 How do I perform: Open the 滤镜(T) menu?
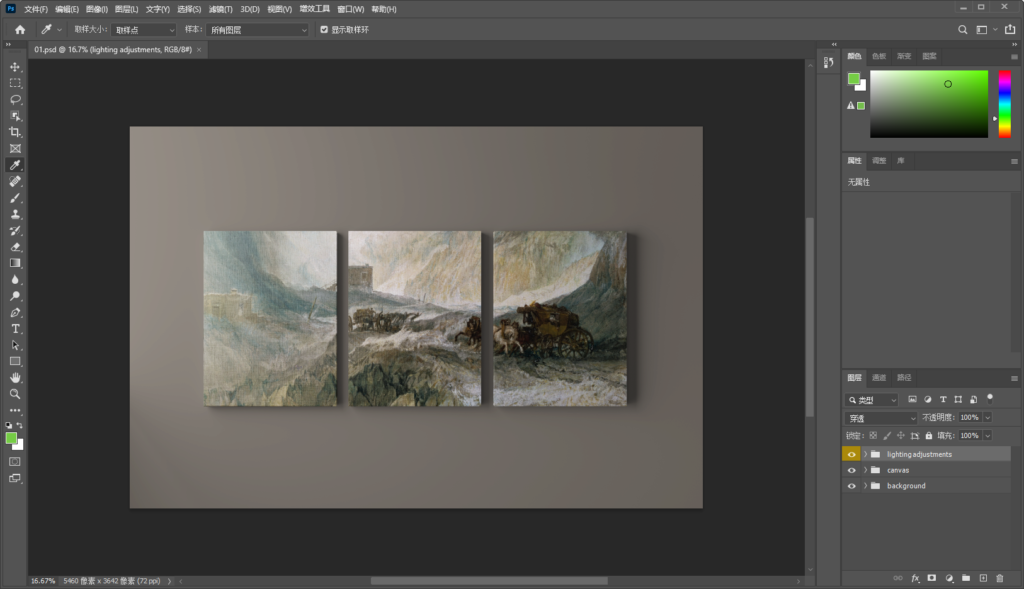point(220,9)
